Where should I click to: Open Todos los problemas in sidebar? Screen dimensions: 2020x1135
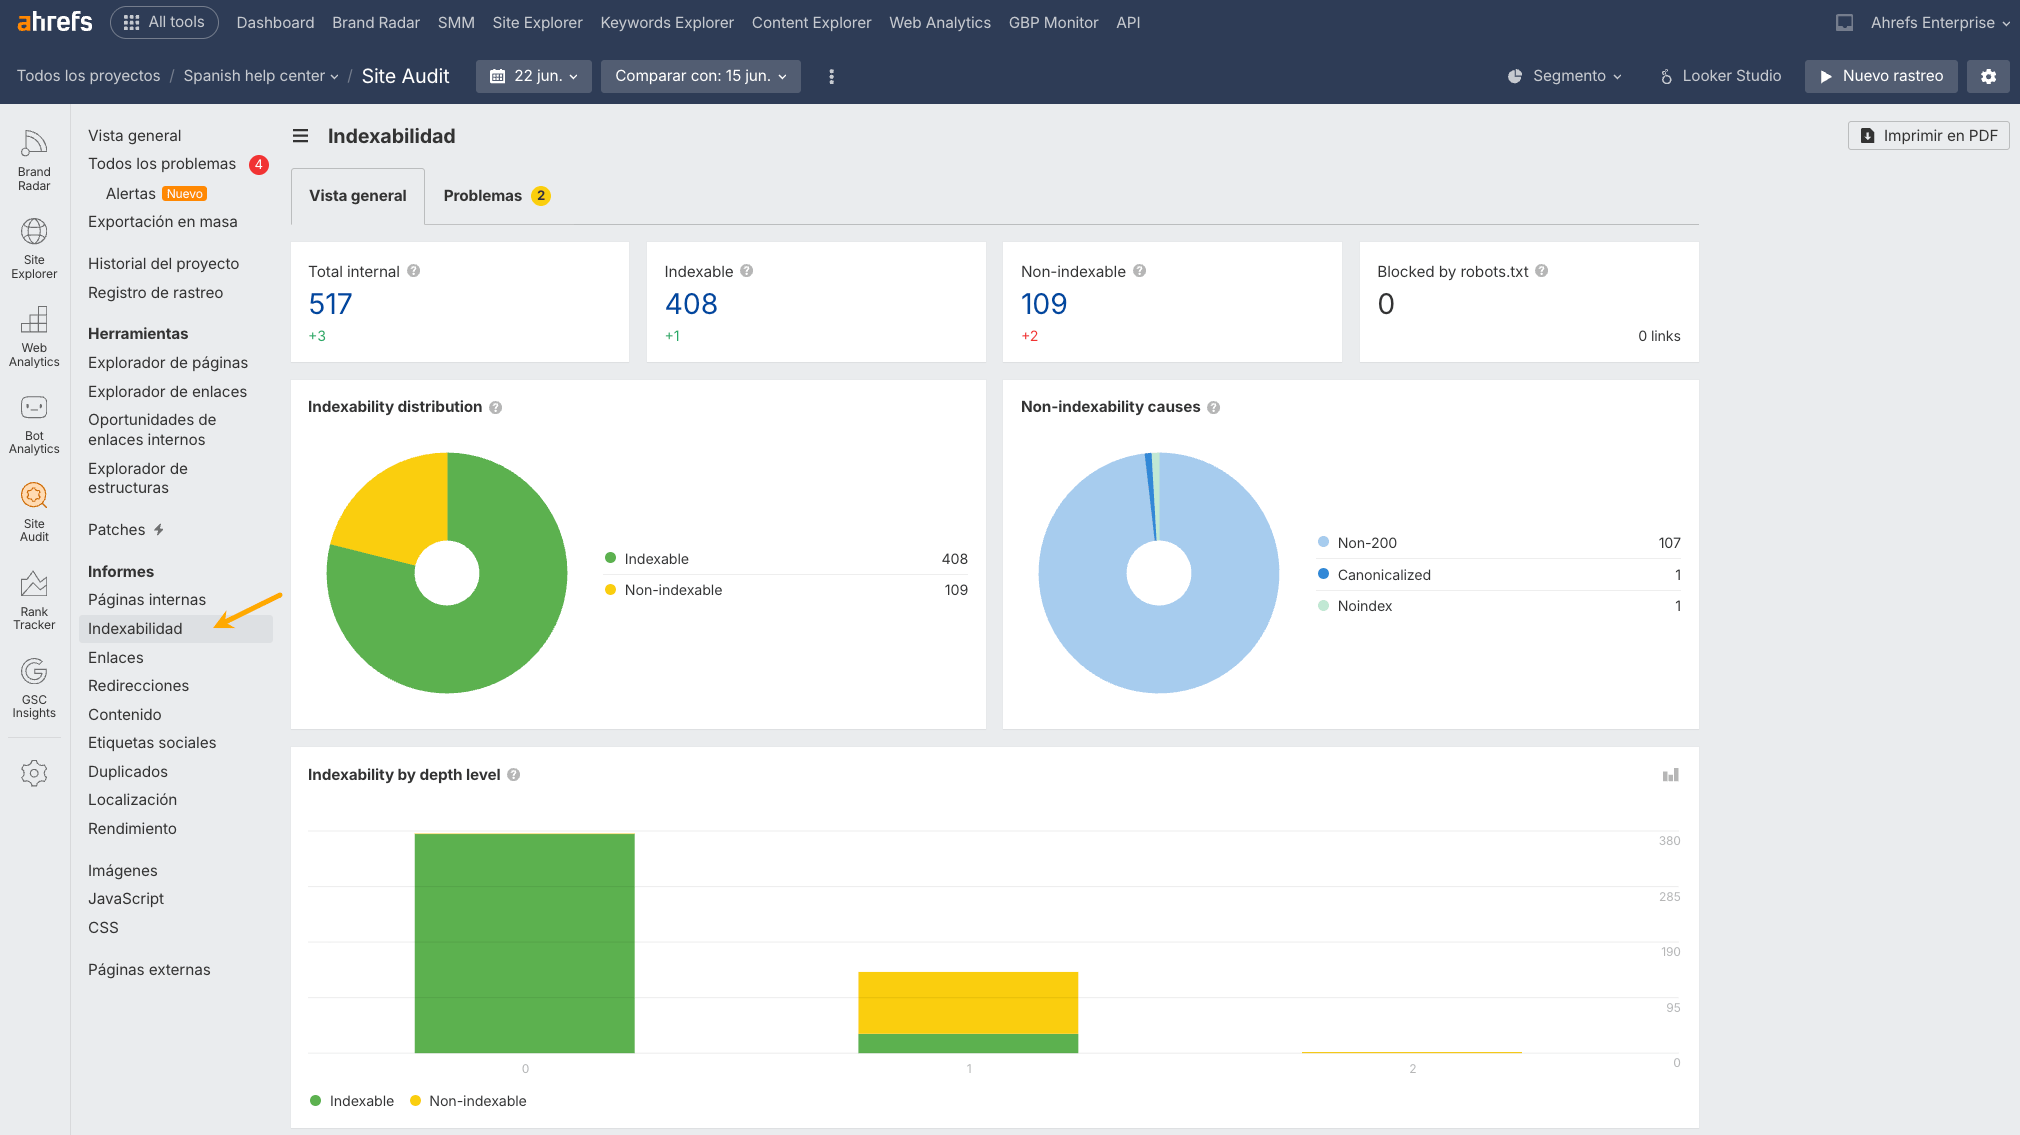162,164
